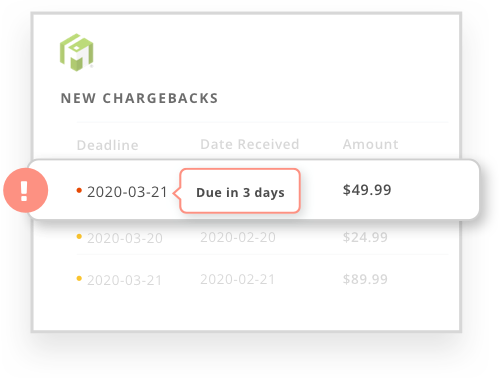500x378 pixels.
Task: Click the green cube logo icon
Action: click(77, 52)
